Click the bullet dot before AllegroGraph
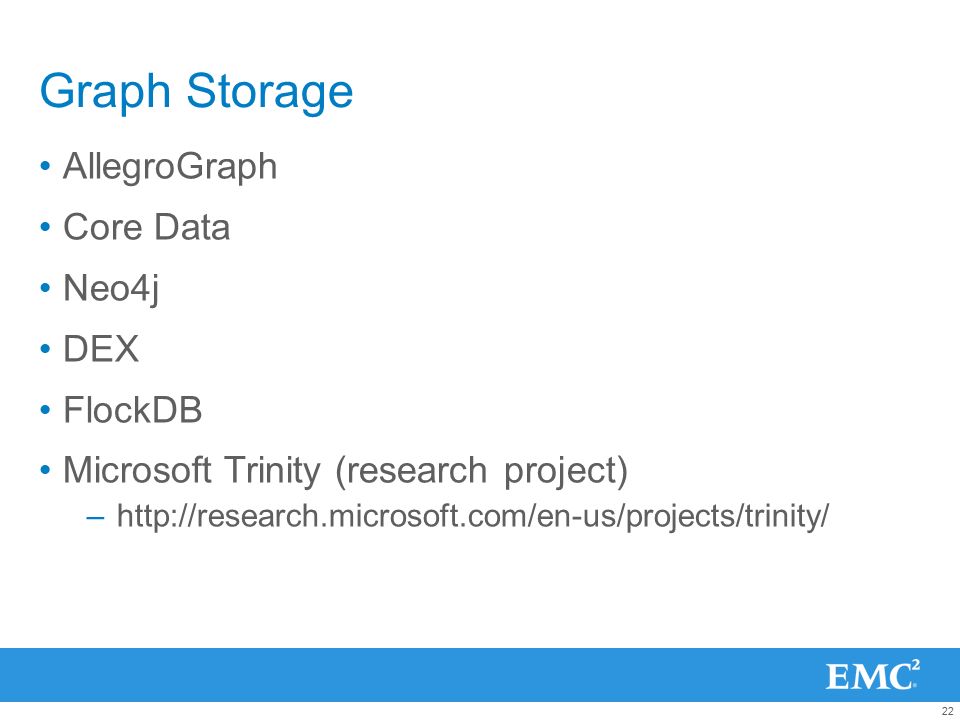Viewport: 960px width, 720px height. click(x=45, y=167)
